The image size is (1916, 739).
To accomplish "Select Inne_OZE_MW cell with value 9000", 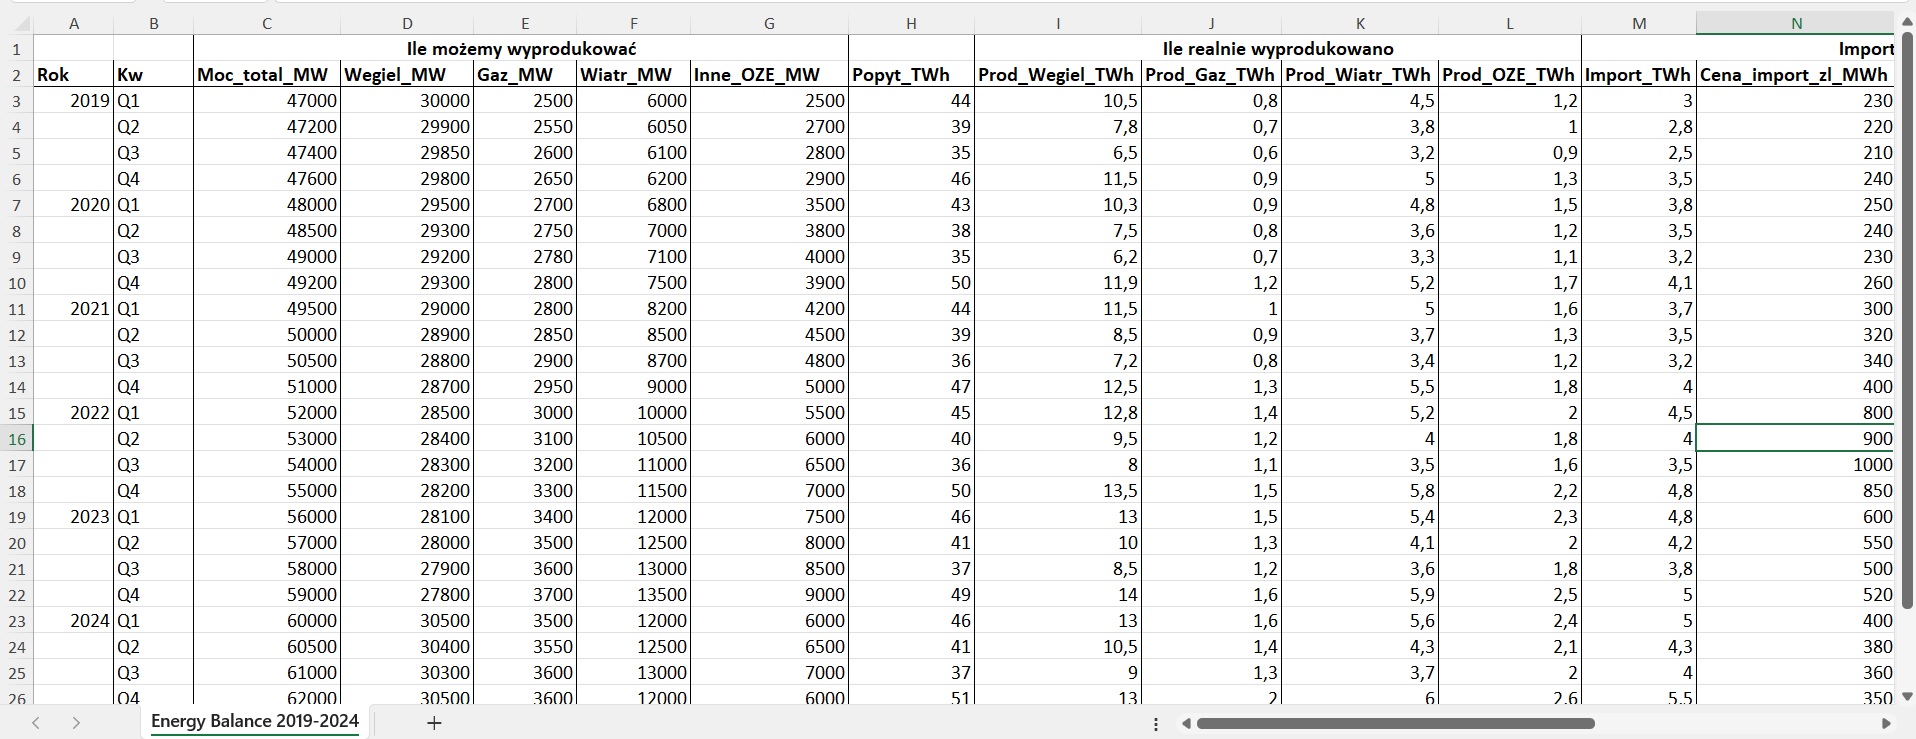I will click(769, 594).
